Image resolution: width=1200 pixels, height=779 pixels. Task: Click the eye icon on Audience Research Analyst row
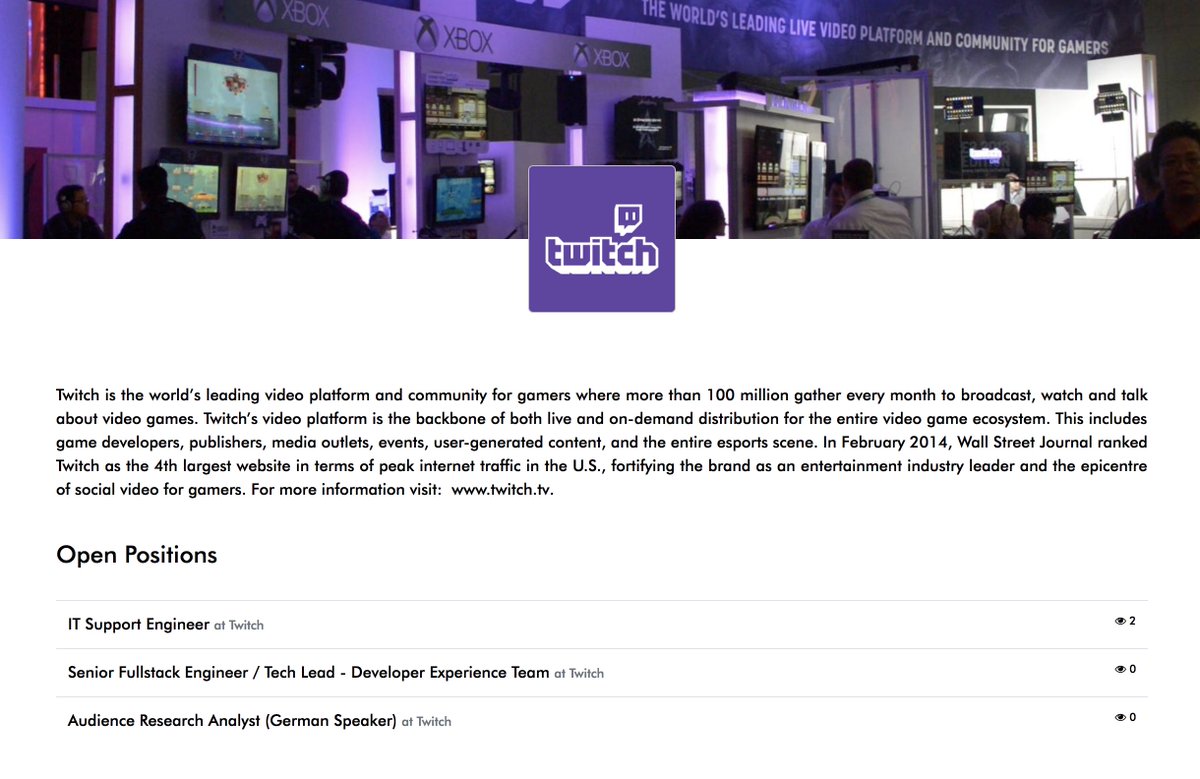coord(1120,717)
